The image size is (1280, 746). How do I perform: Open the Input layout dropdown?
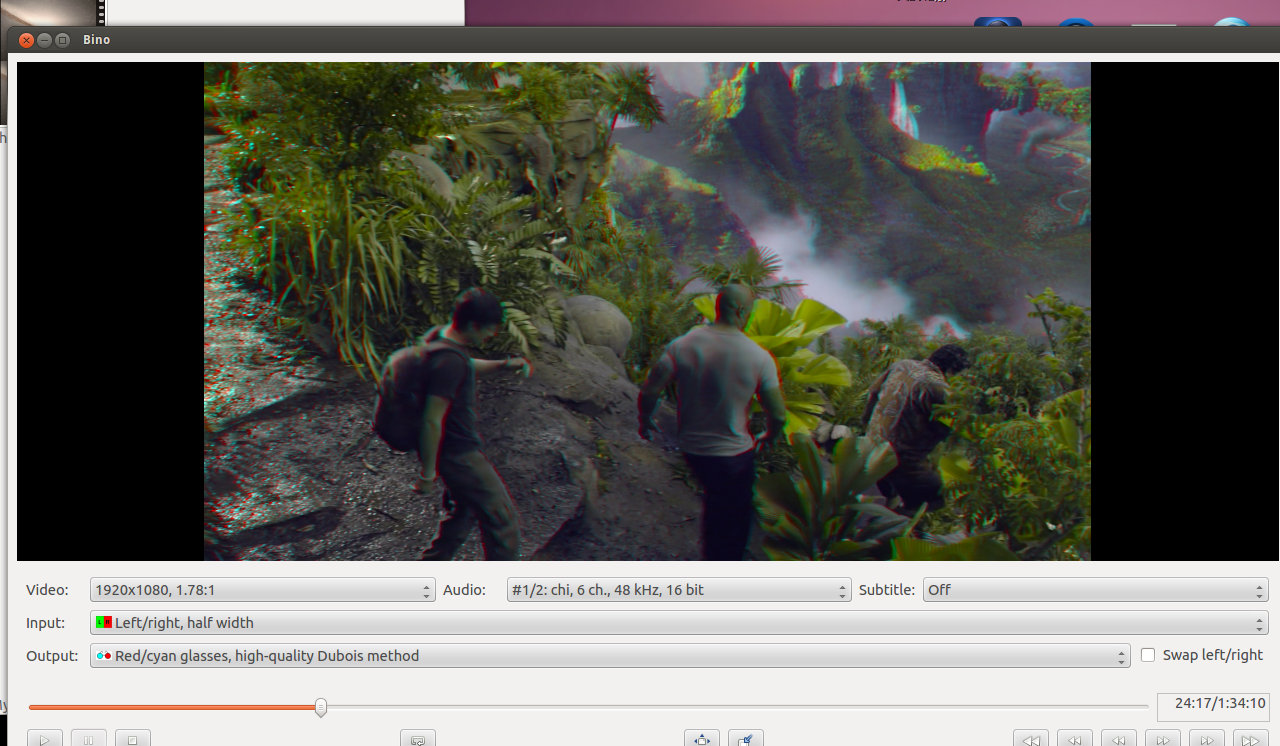pos(679,623)
